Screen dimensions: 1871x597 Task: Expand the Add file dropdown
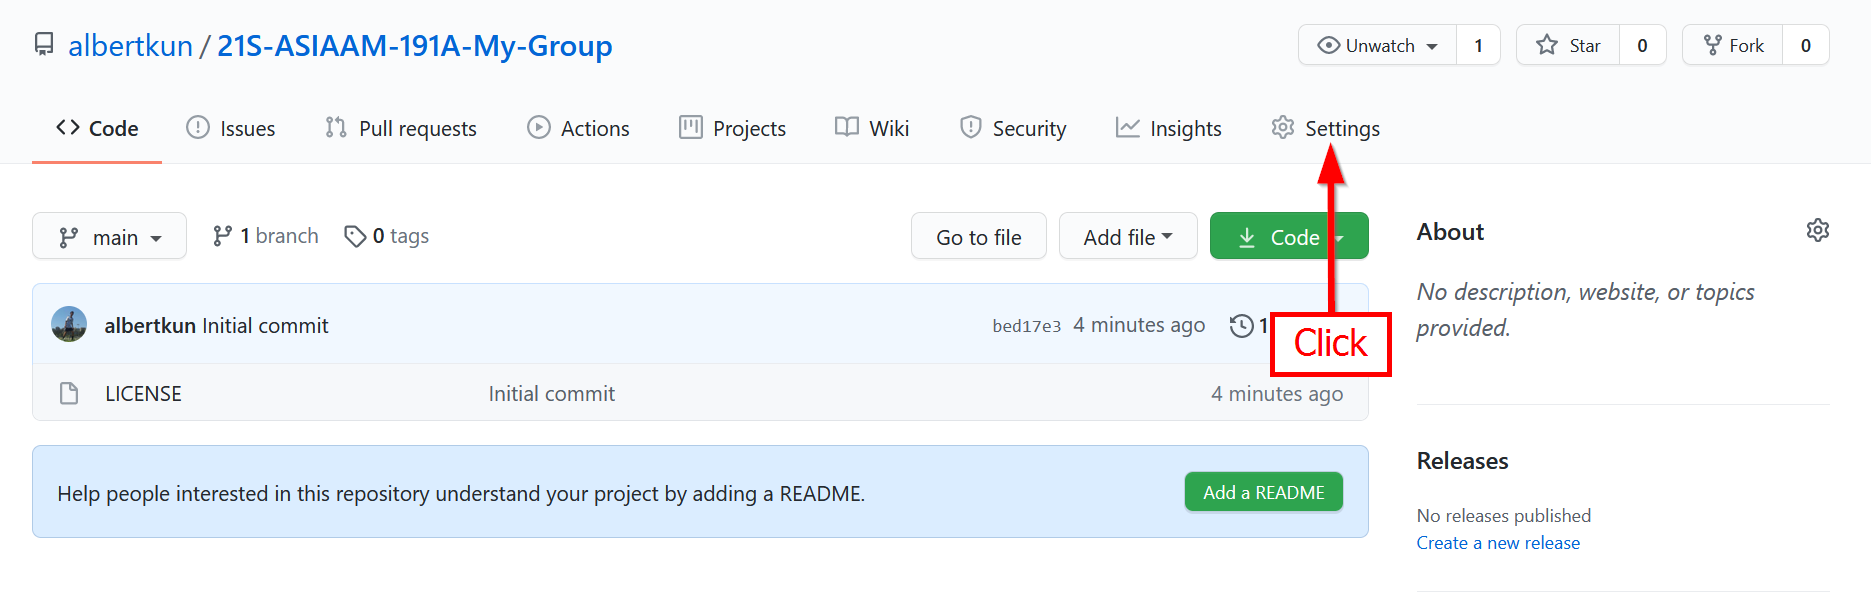[x=1127, y=237]
